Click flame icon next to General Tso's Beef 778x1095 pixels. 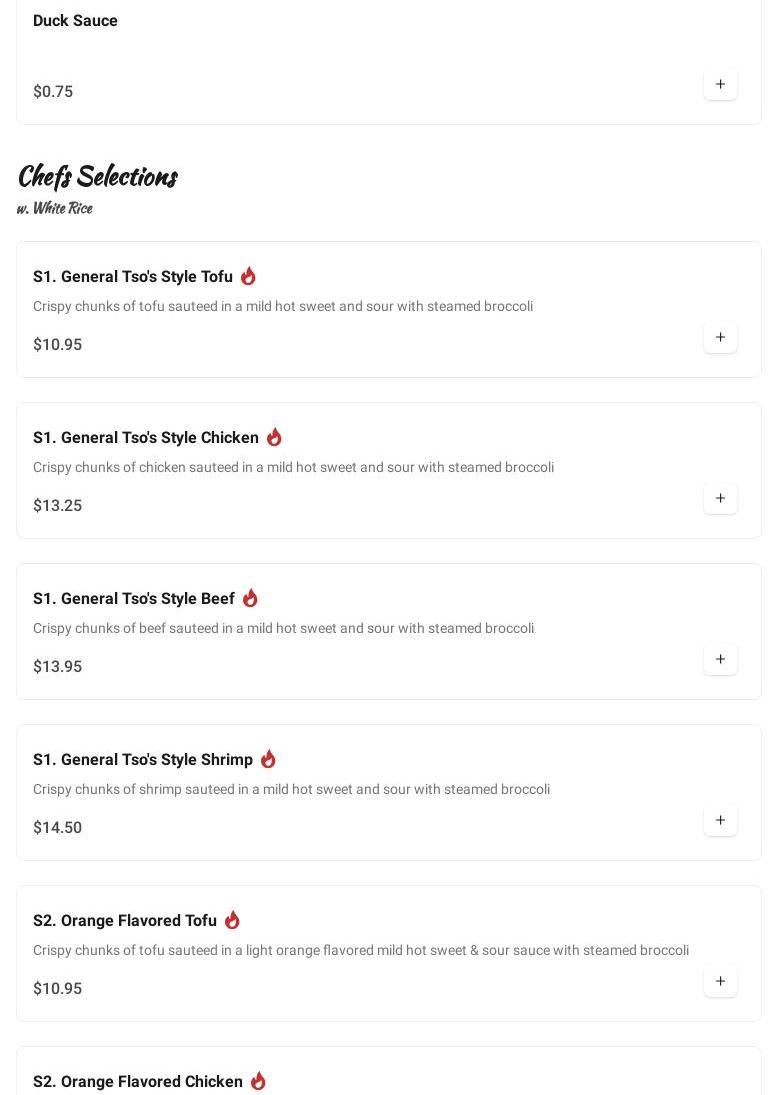(x=250, y=598)
